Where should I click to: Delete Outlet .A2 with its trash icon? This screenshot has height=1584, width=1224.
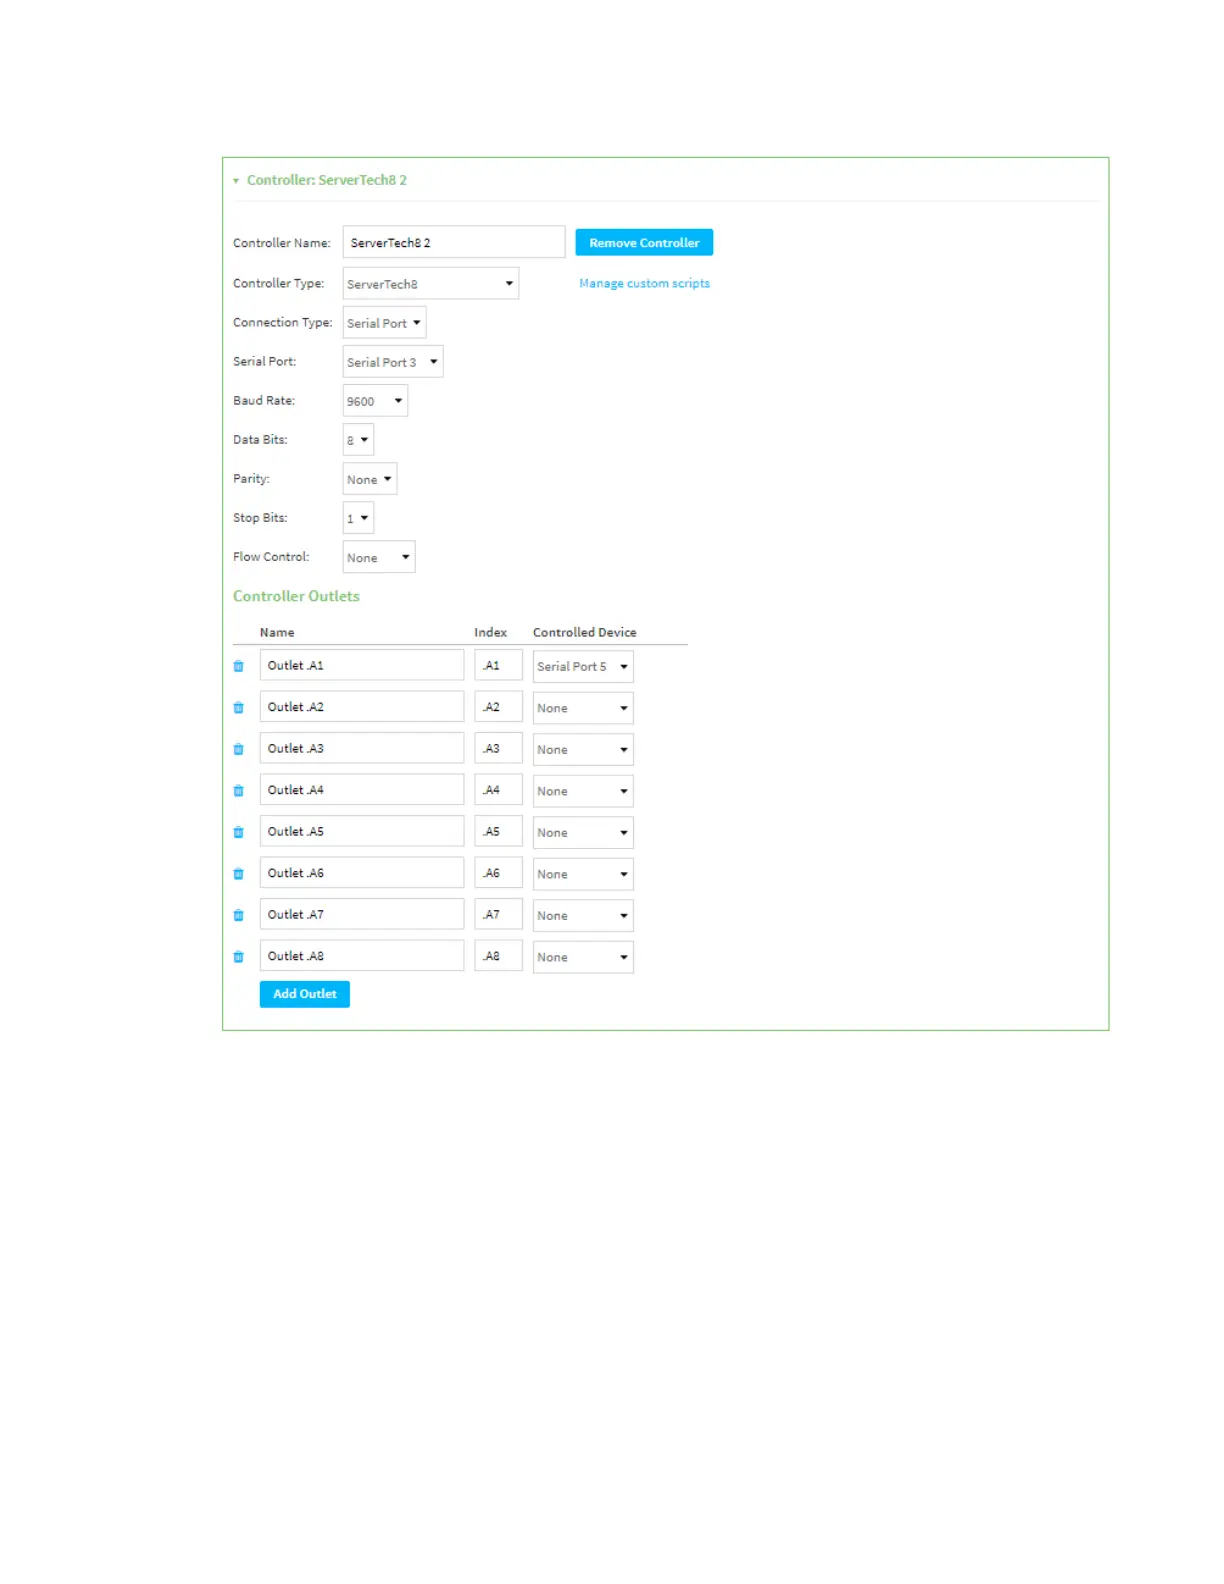(238, 708)
